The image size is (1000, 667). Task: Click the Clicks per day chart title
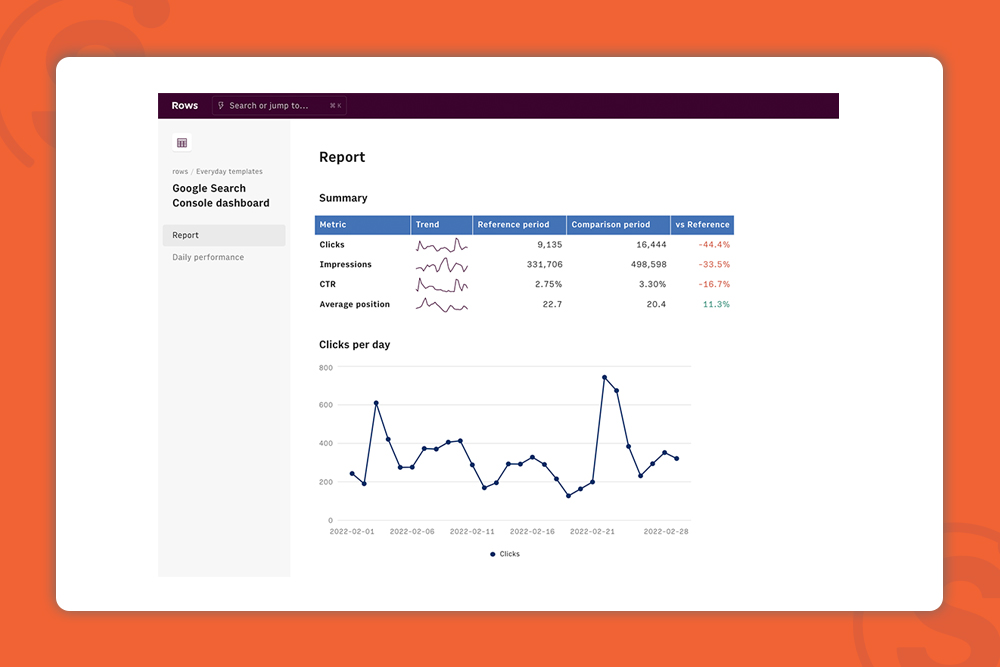pyautogui.click(x=355, y=345)
